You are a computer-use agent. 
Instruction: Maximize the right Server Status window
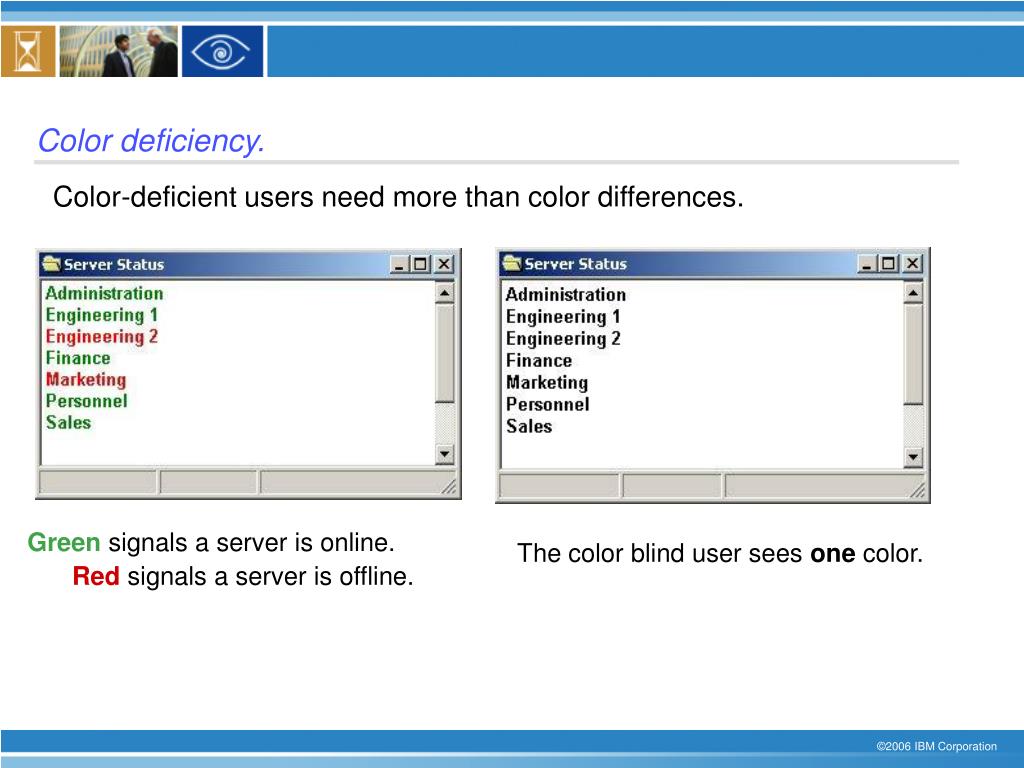pyautogui.click(x=888, y=263)
